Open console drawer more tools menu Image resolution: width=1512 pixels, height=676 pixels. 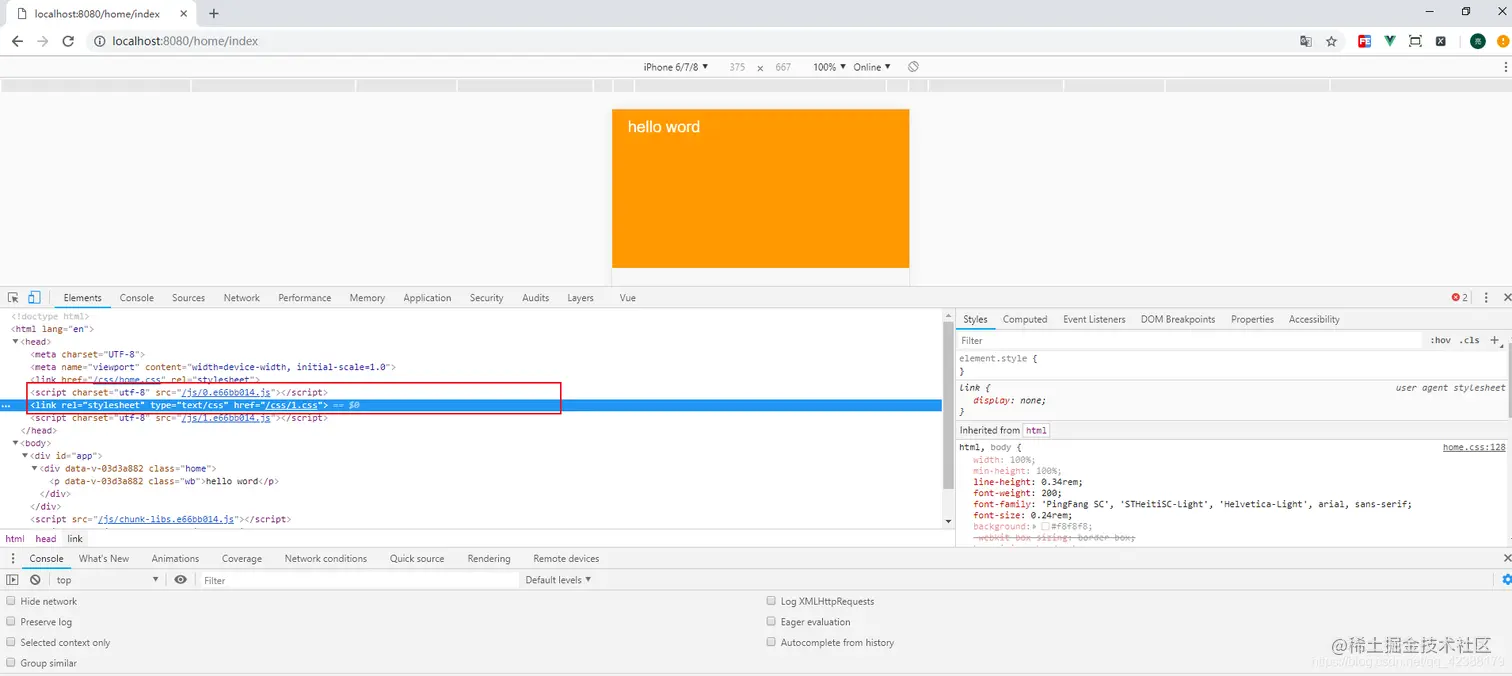click(13, 558)
